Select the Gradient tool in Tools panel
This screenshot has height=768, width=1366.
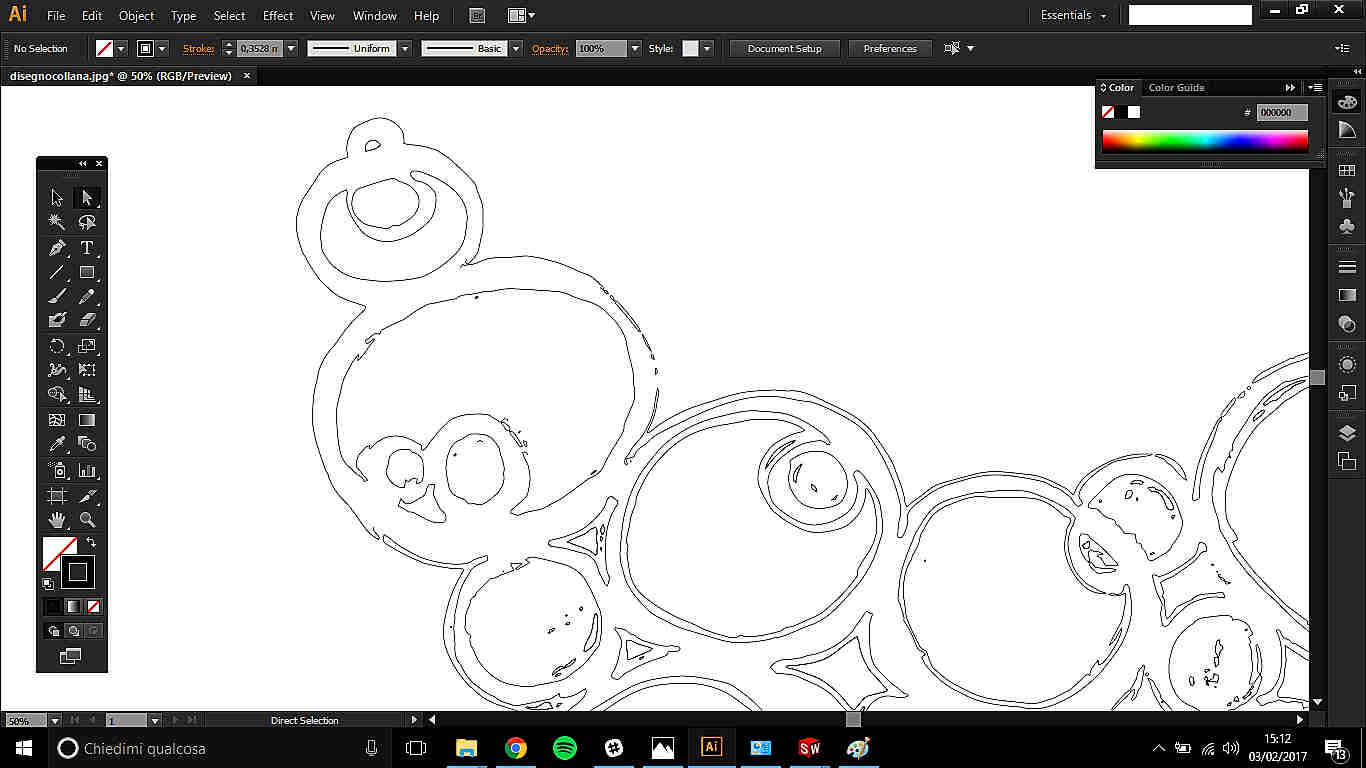click(x=87, y=420)
